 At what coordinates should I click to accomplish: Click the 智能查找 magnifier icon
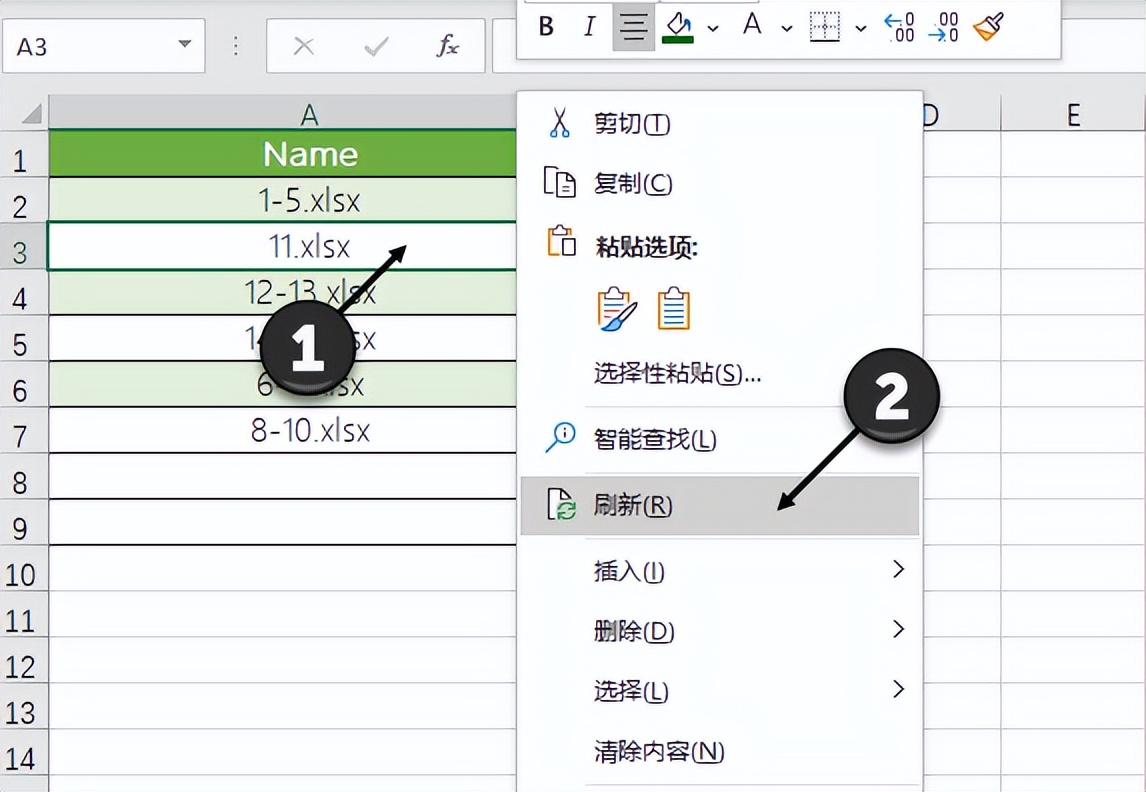(561, 438)
